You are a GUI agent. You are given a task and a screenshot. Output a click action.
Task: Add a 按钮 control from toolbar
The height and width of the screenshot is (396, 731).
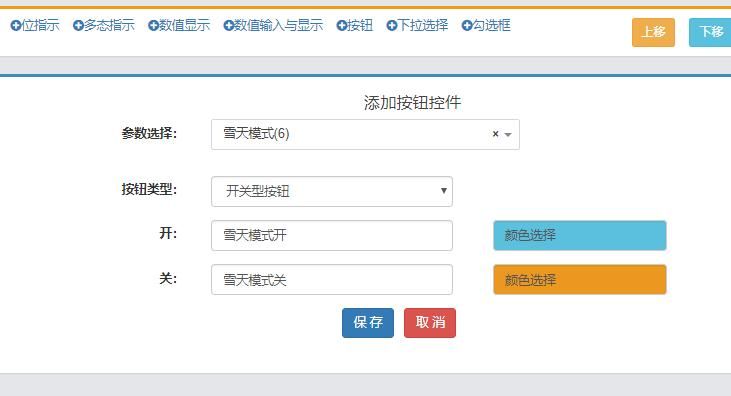pyautogui.click(x=355, y=25)
